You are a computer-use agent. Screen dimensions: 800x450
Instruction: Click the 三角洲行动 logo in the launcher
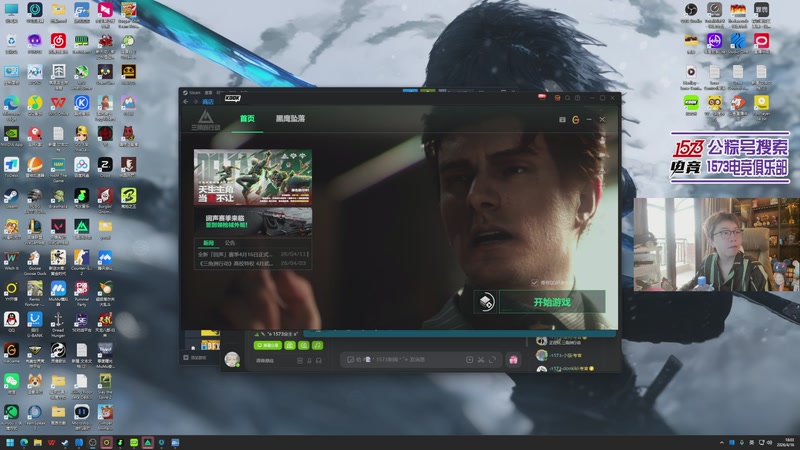click(x=206, y=120)
